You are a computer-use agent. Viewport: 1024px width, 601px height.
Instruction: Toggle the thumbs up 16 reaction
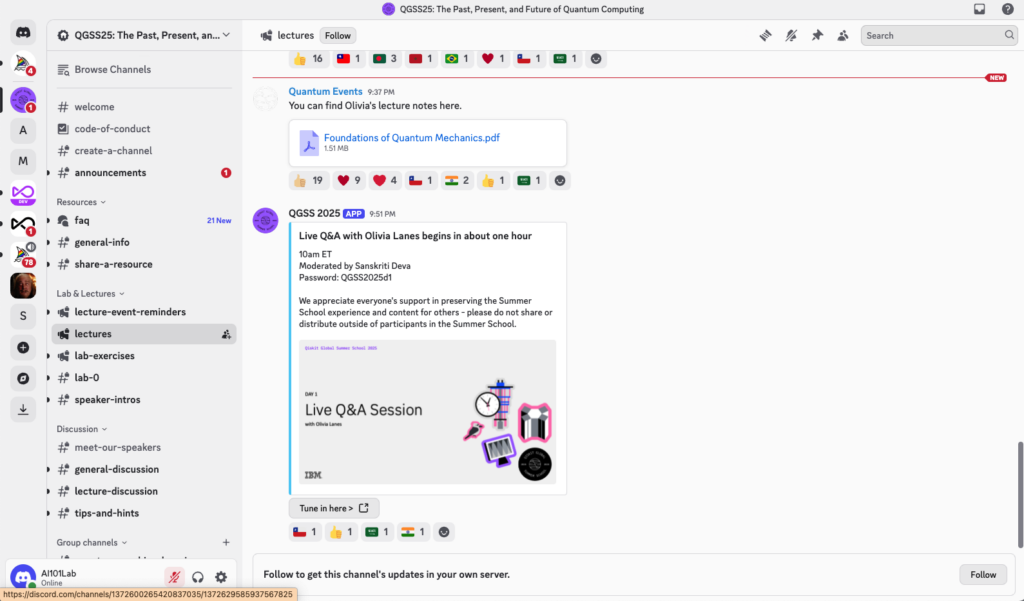[308, 58]
